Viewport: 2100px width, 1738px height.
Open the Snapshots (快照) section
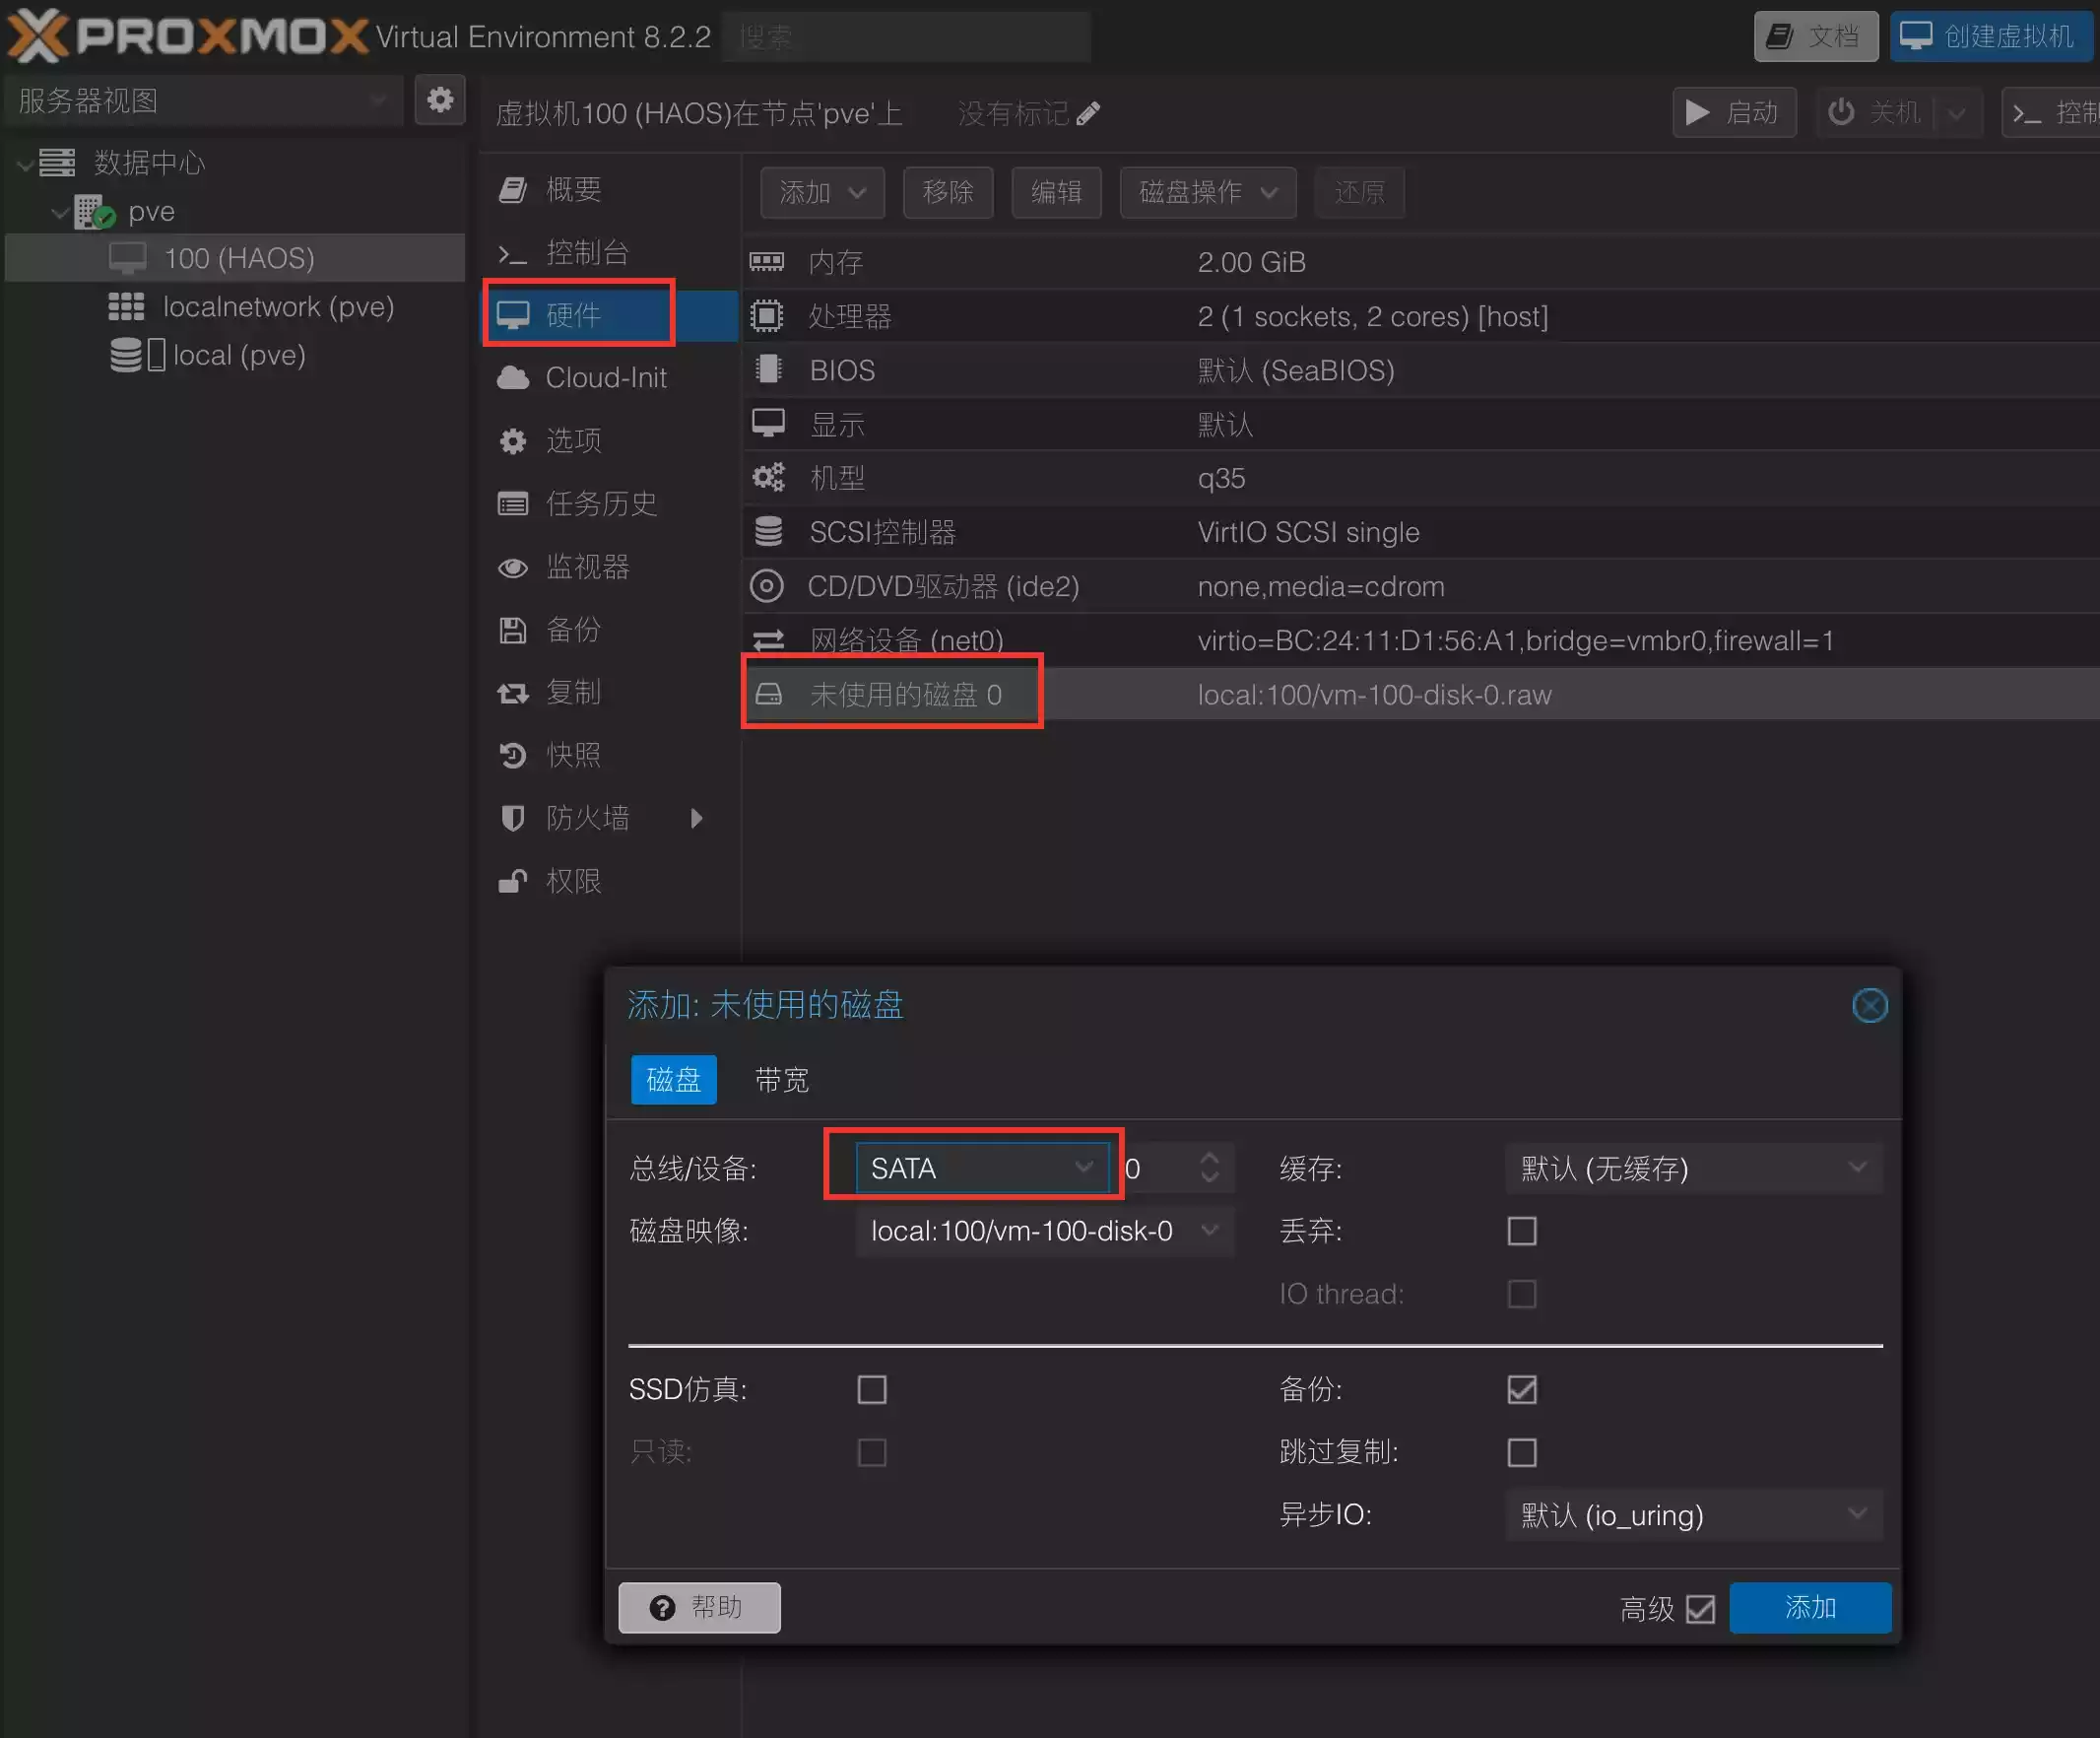click(573, 754)
